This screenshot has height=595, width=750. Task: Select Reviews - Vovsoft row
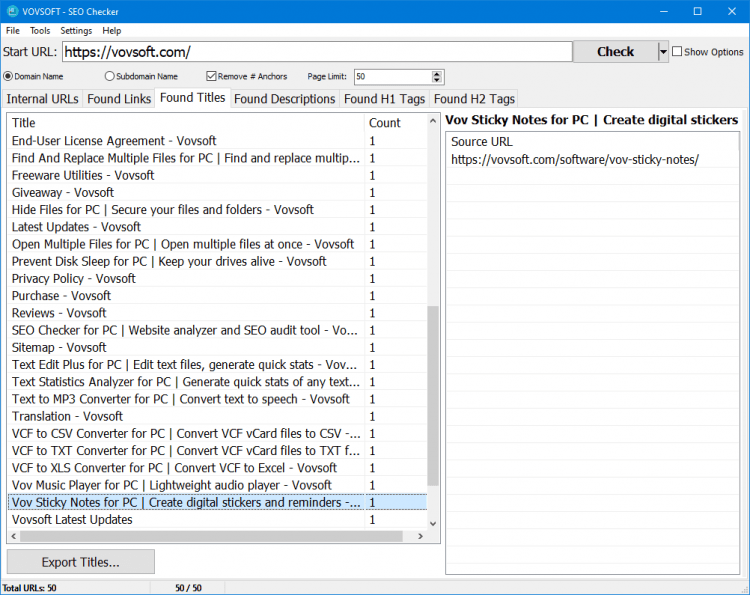[217, 313]
